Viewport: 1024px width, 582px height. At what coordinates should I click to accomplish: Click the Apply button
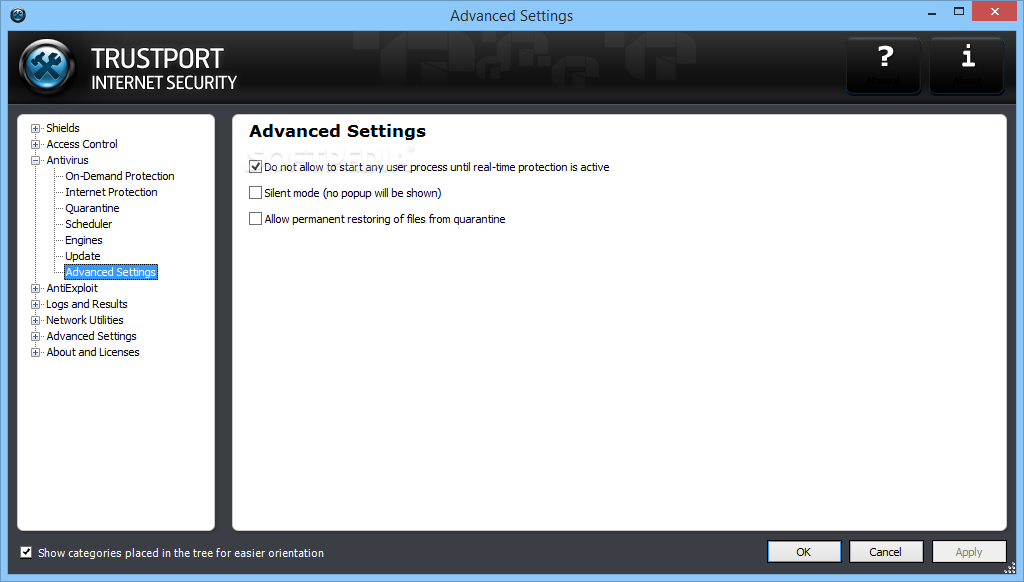click(x=968, y=552)
